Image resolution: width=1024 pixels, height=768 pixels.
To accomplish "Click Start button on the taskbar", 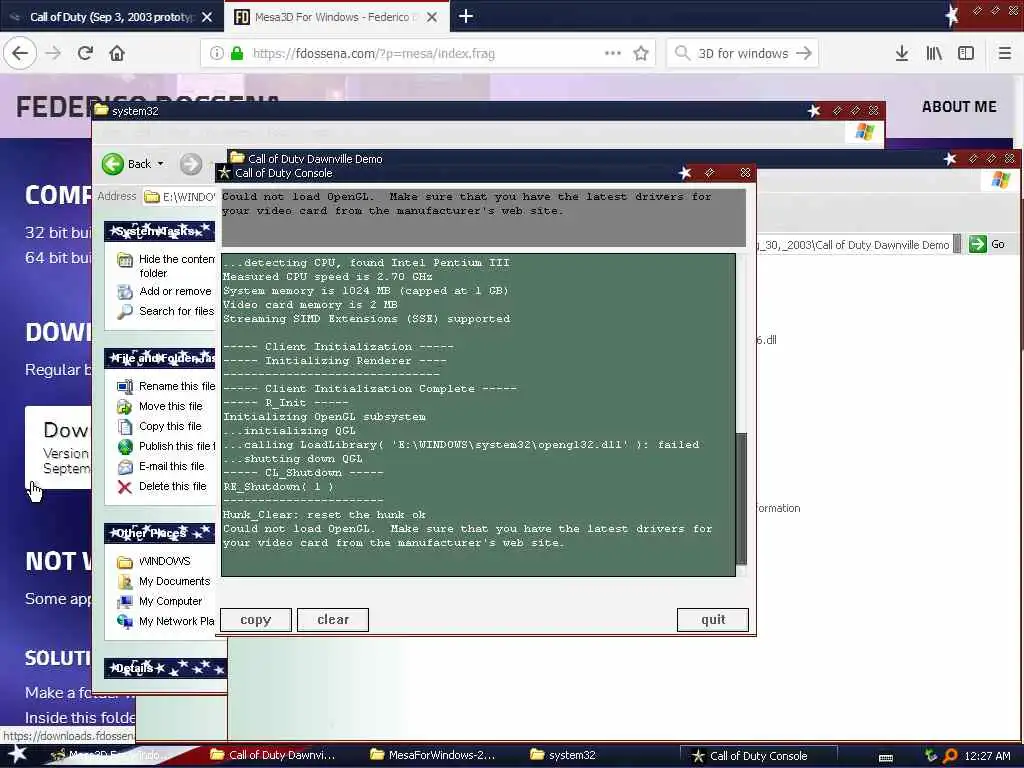I will click(x=17, y=755).
